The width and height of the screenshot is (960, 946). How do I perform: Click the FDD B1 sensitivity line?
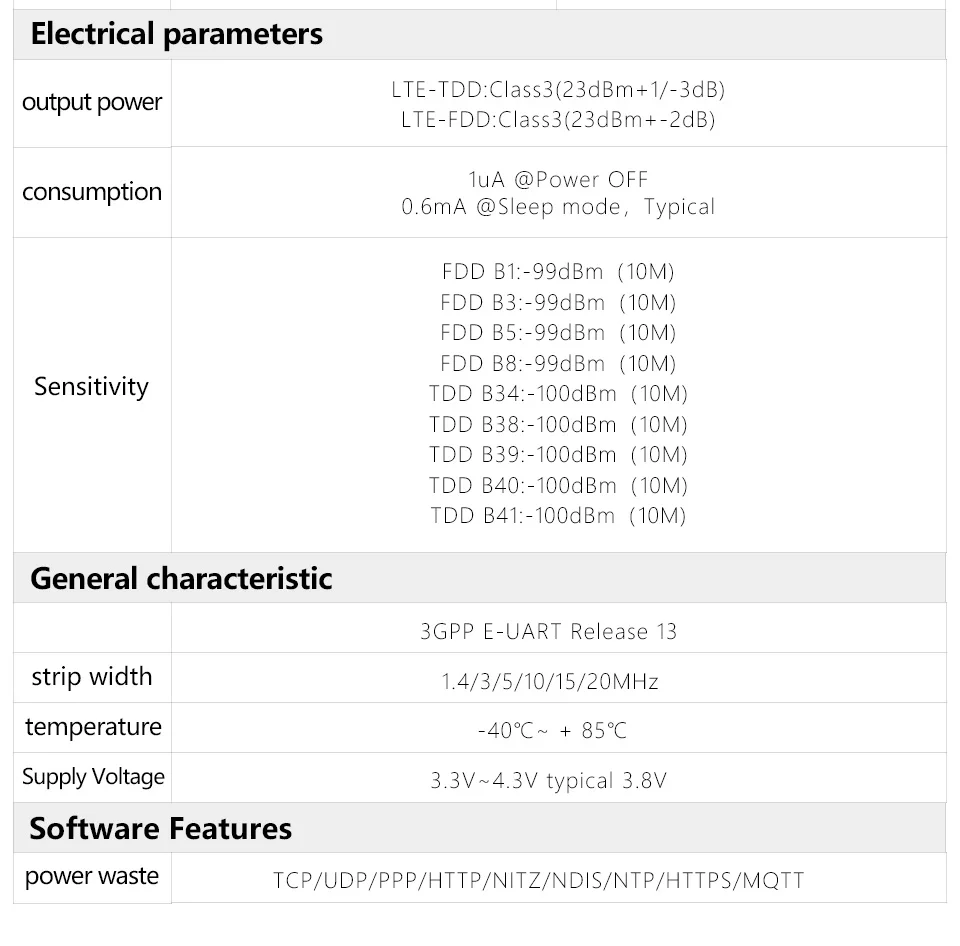[x=558, y=271]
